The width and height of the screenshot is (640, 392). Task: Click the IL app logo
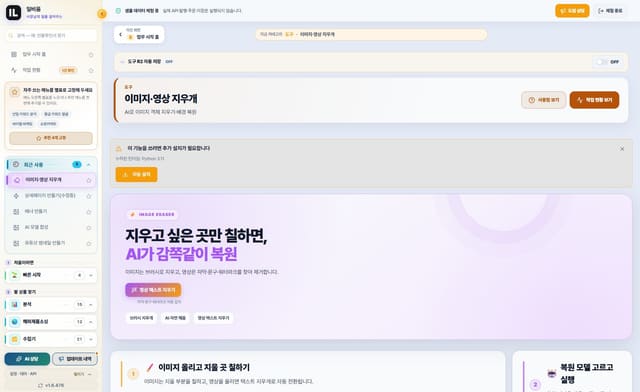pyautogui.click(x=13, y=13)
